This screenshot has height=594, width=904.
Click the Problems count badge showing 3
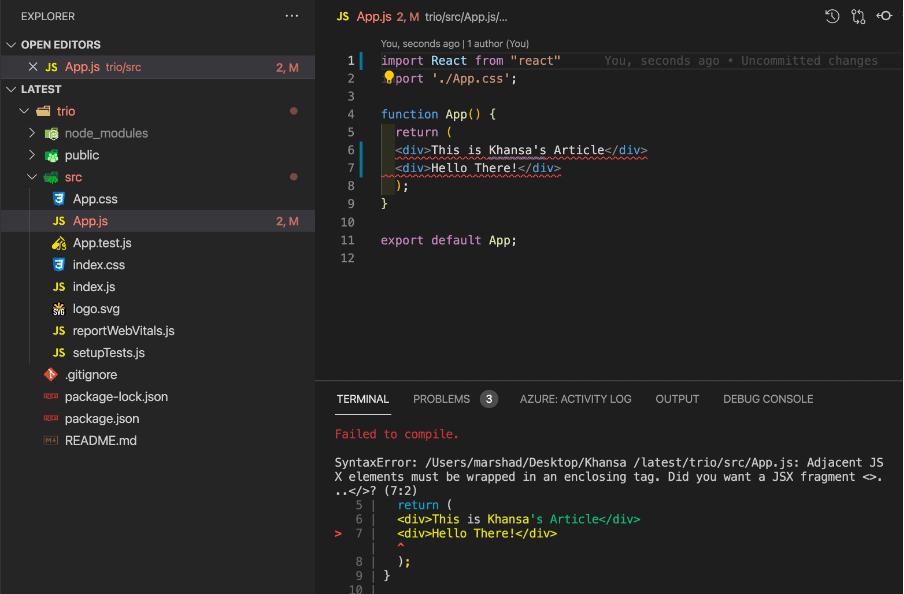(x=489, y=398)
